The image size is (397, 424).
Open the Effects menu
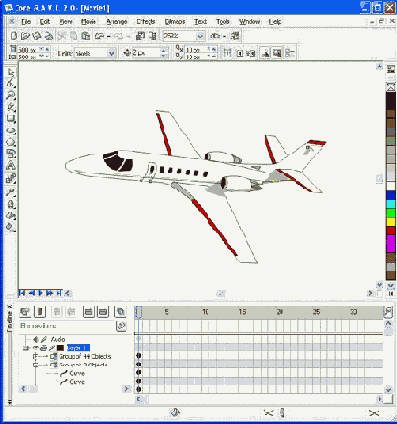point(146,22)
